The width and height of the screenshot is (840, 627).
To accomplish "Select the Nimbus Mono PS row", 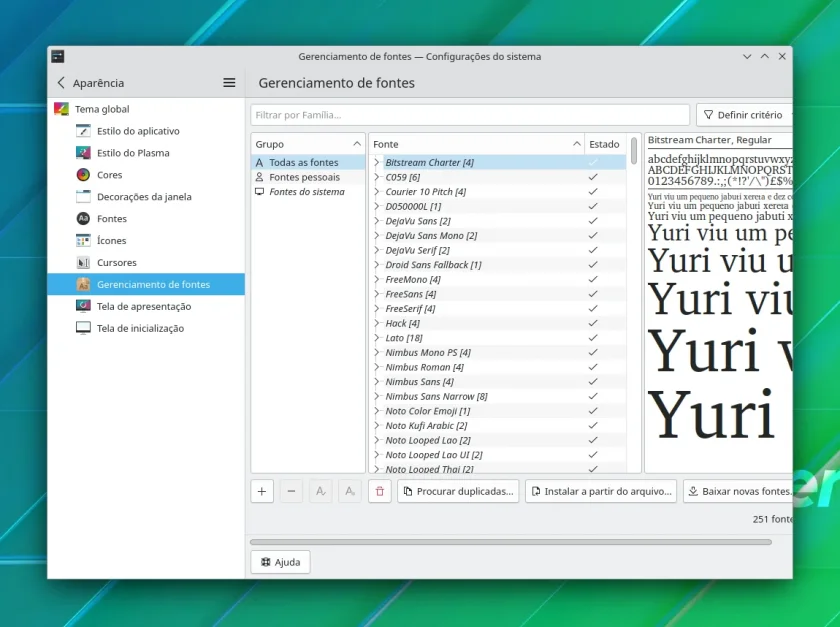I will [497, 353].
